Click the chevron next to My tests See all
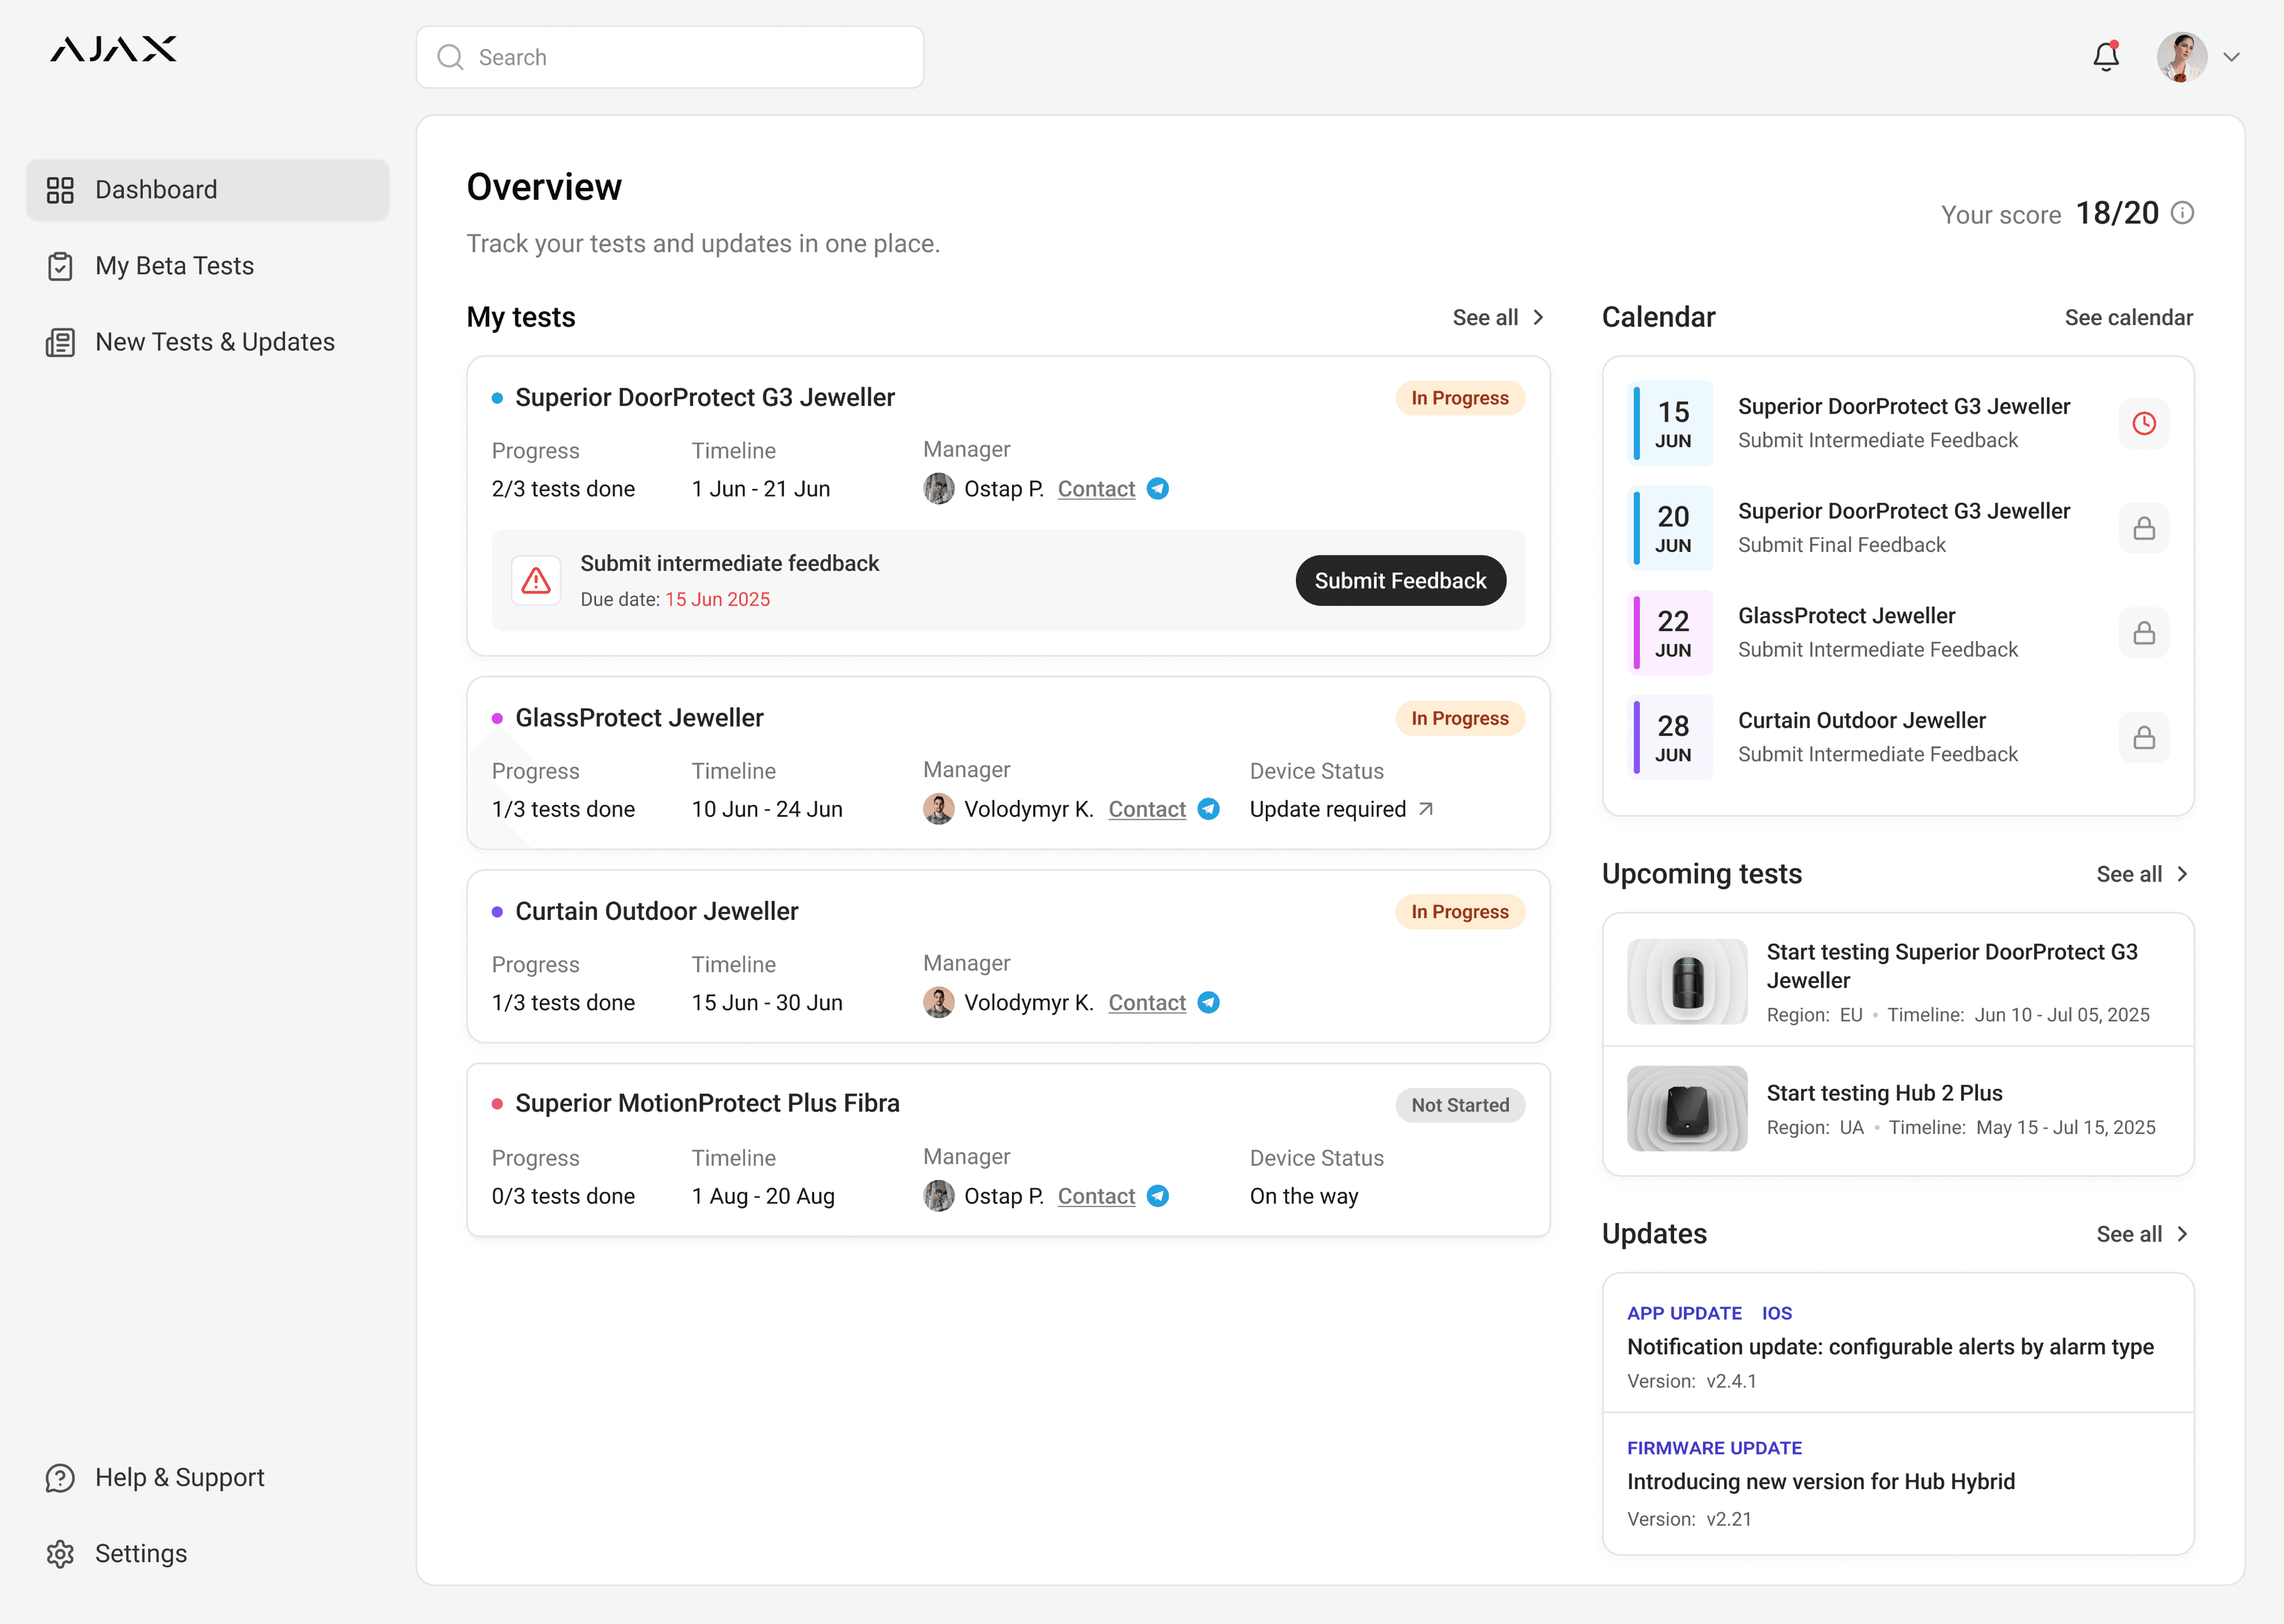 point(1538,318)
